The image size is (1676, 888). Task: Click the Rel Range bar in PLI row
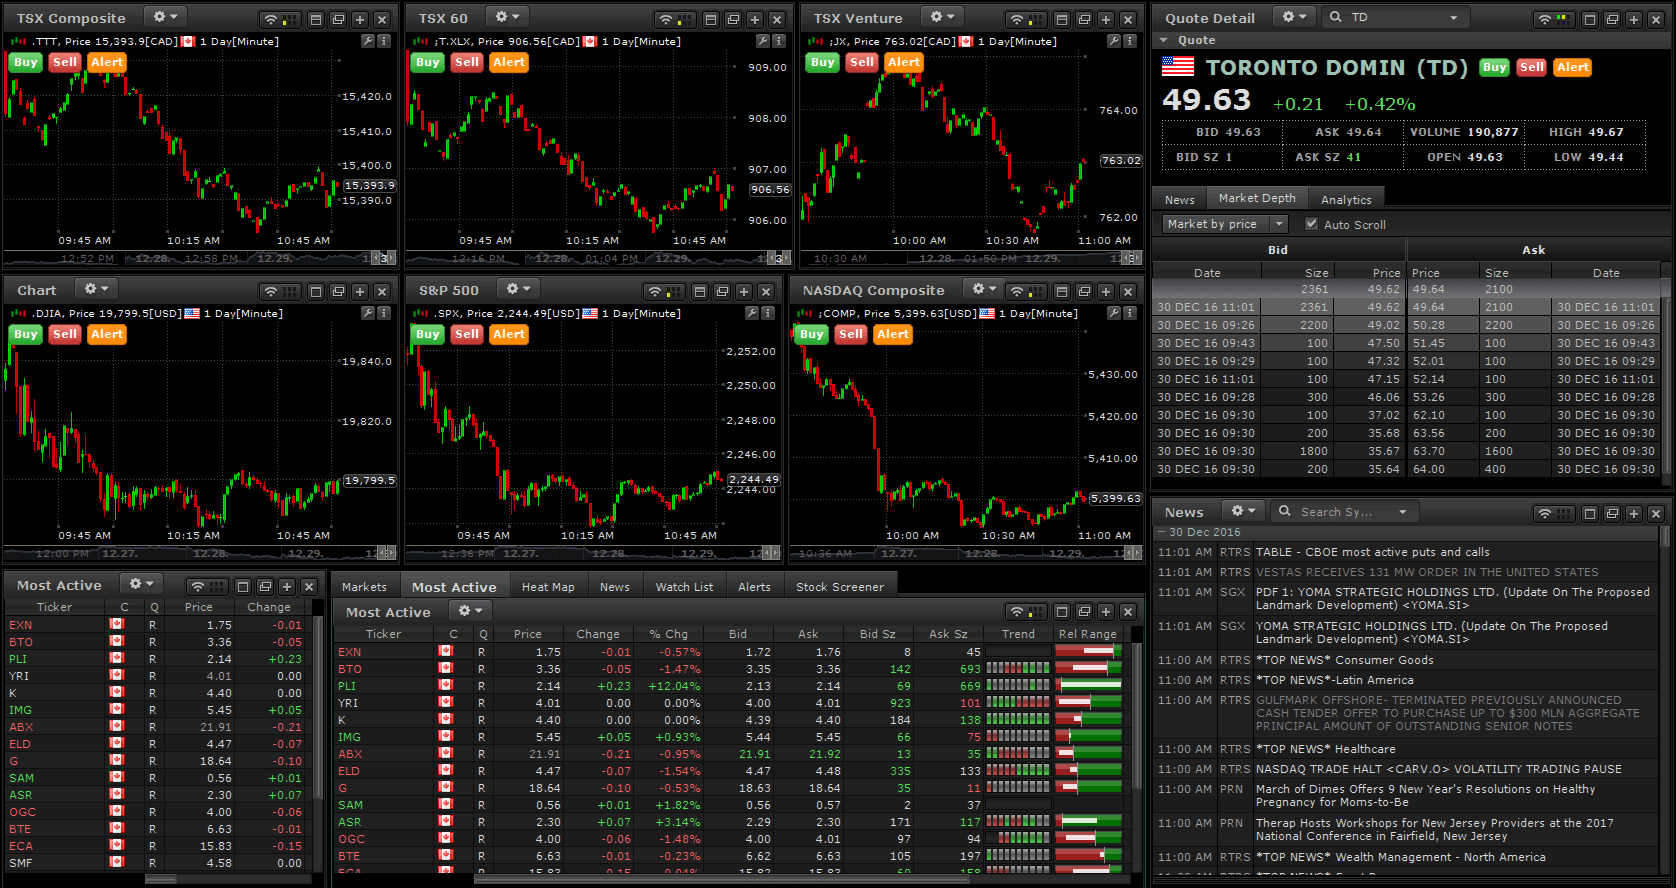pos(1089,685)
